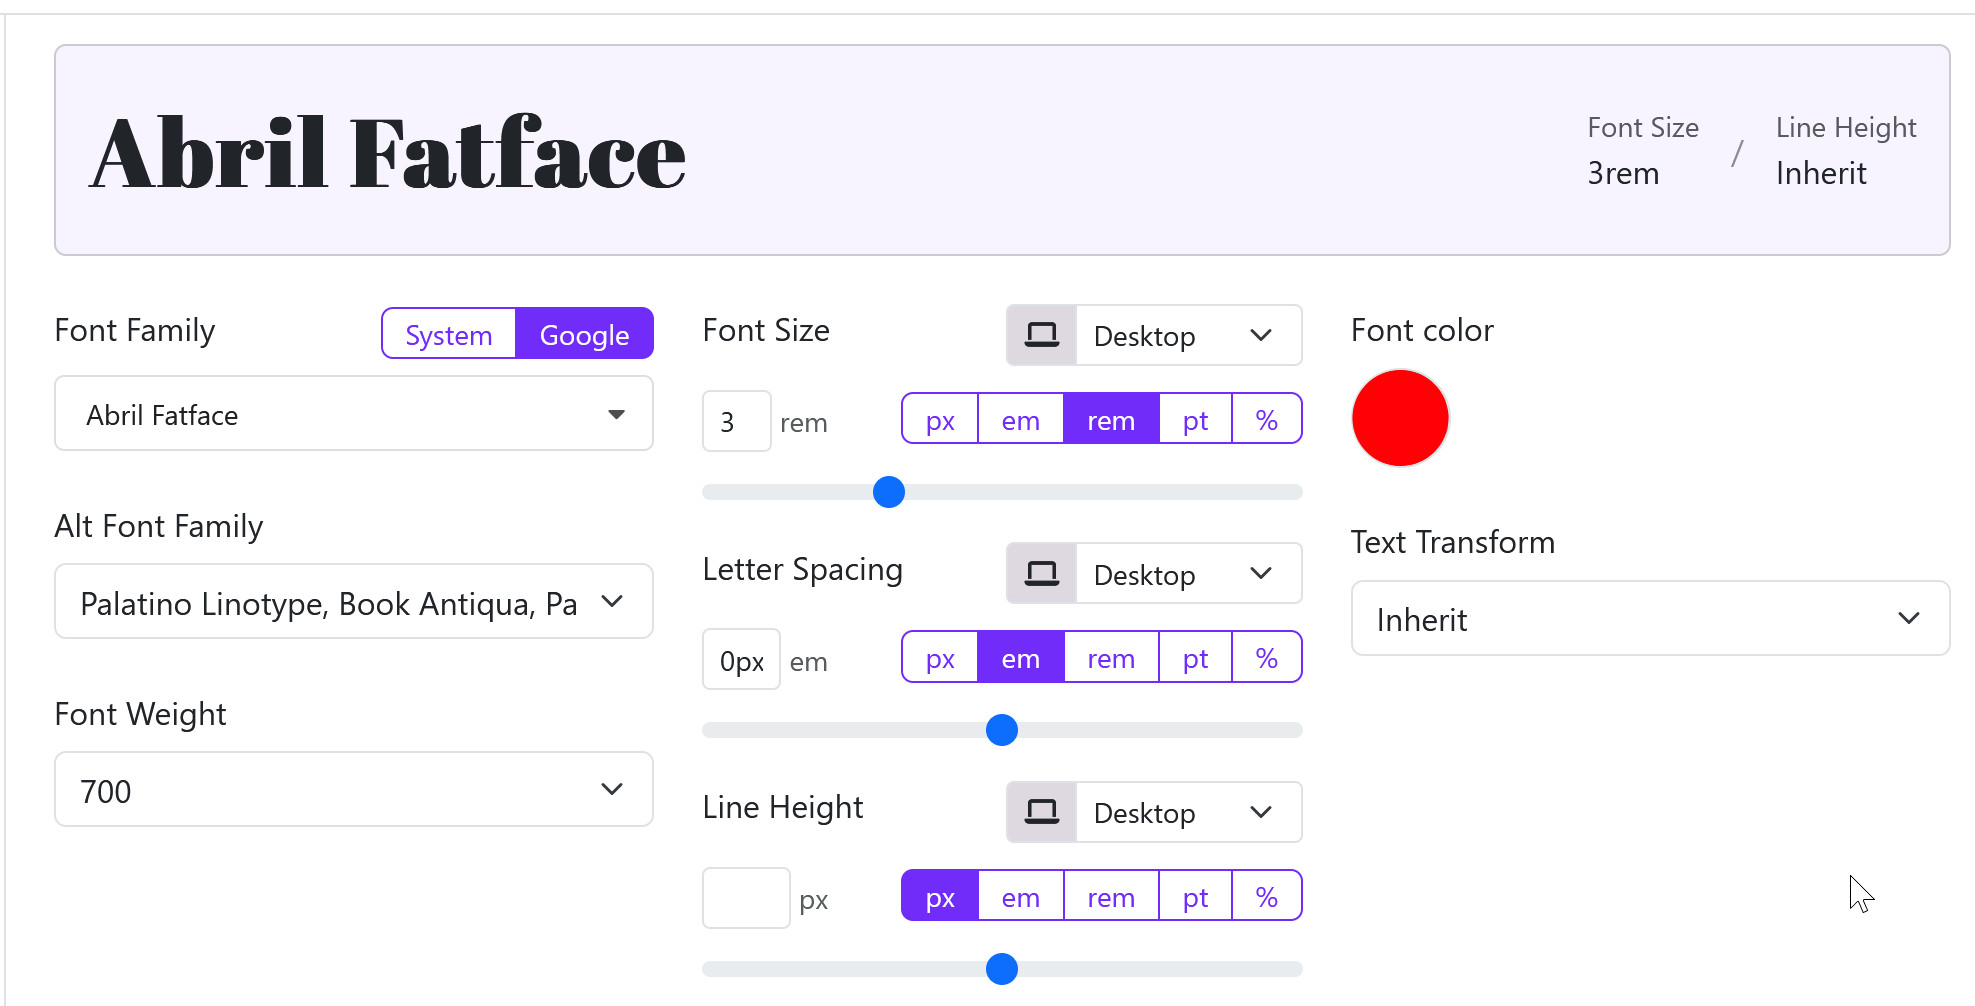1975x1006 pixels.
Task: Click the device icon beside Letter Spacing
Action: [1041, 573]
